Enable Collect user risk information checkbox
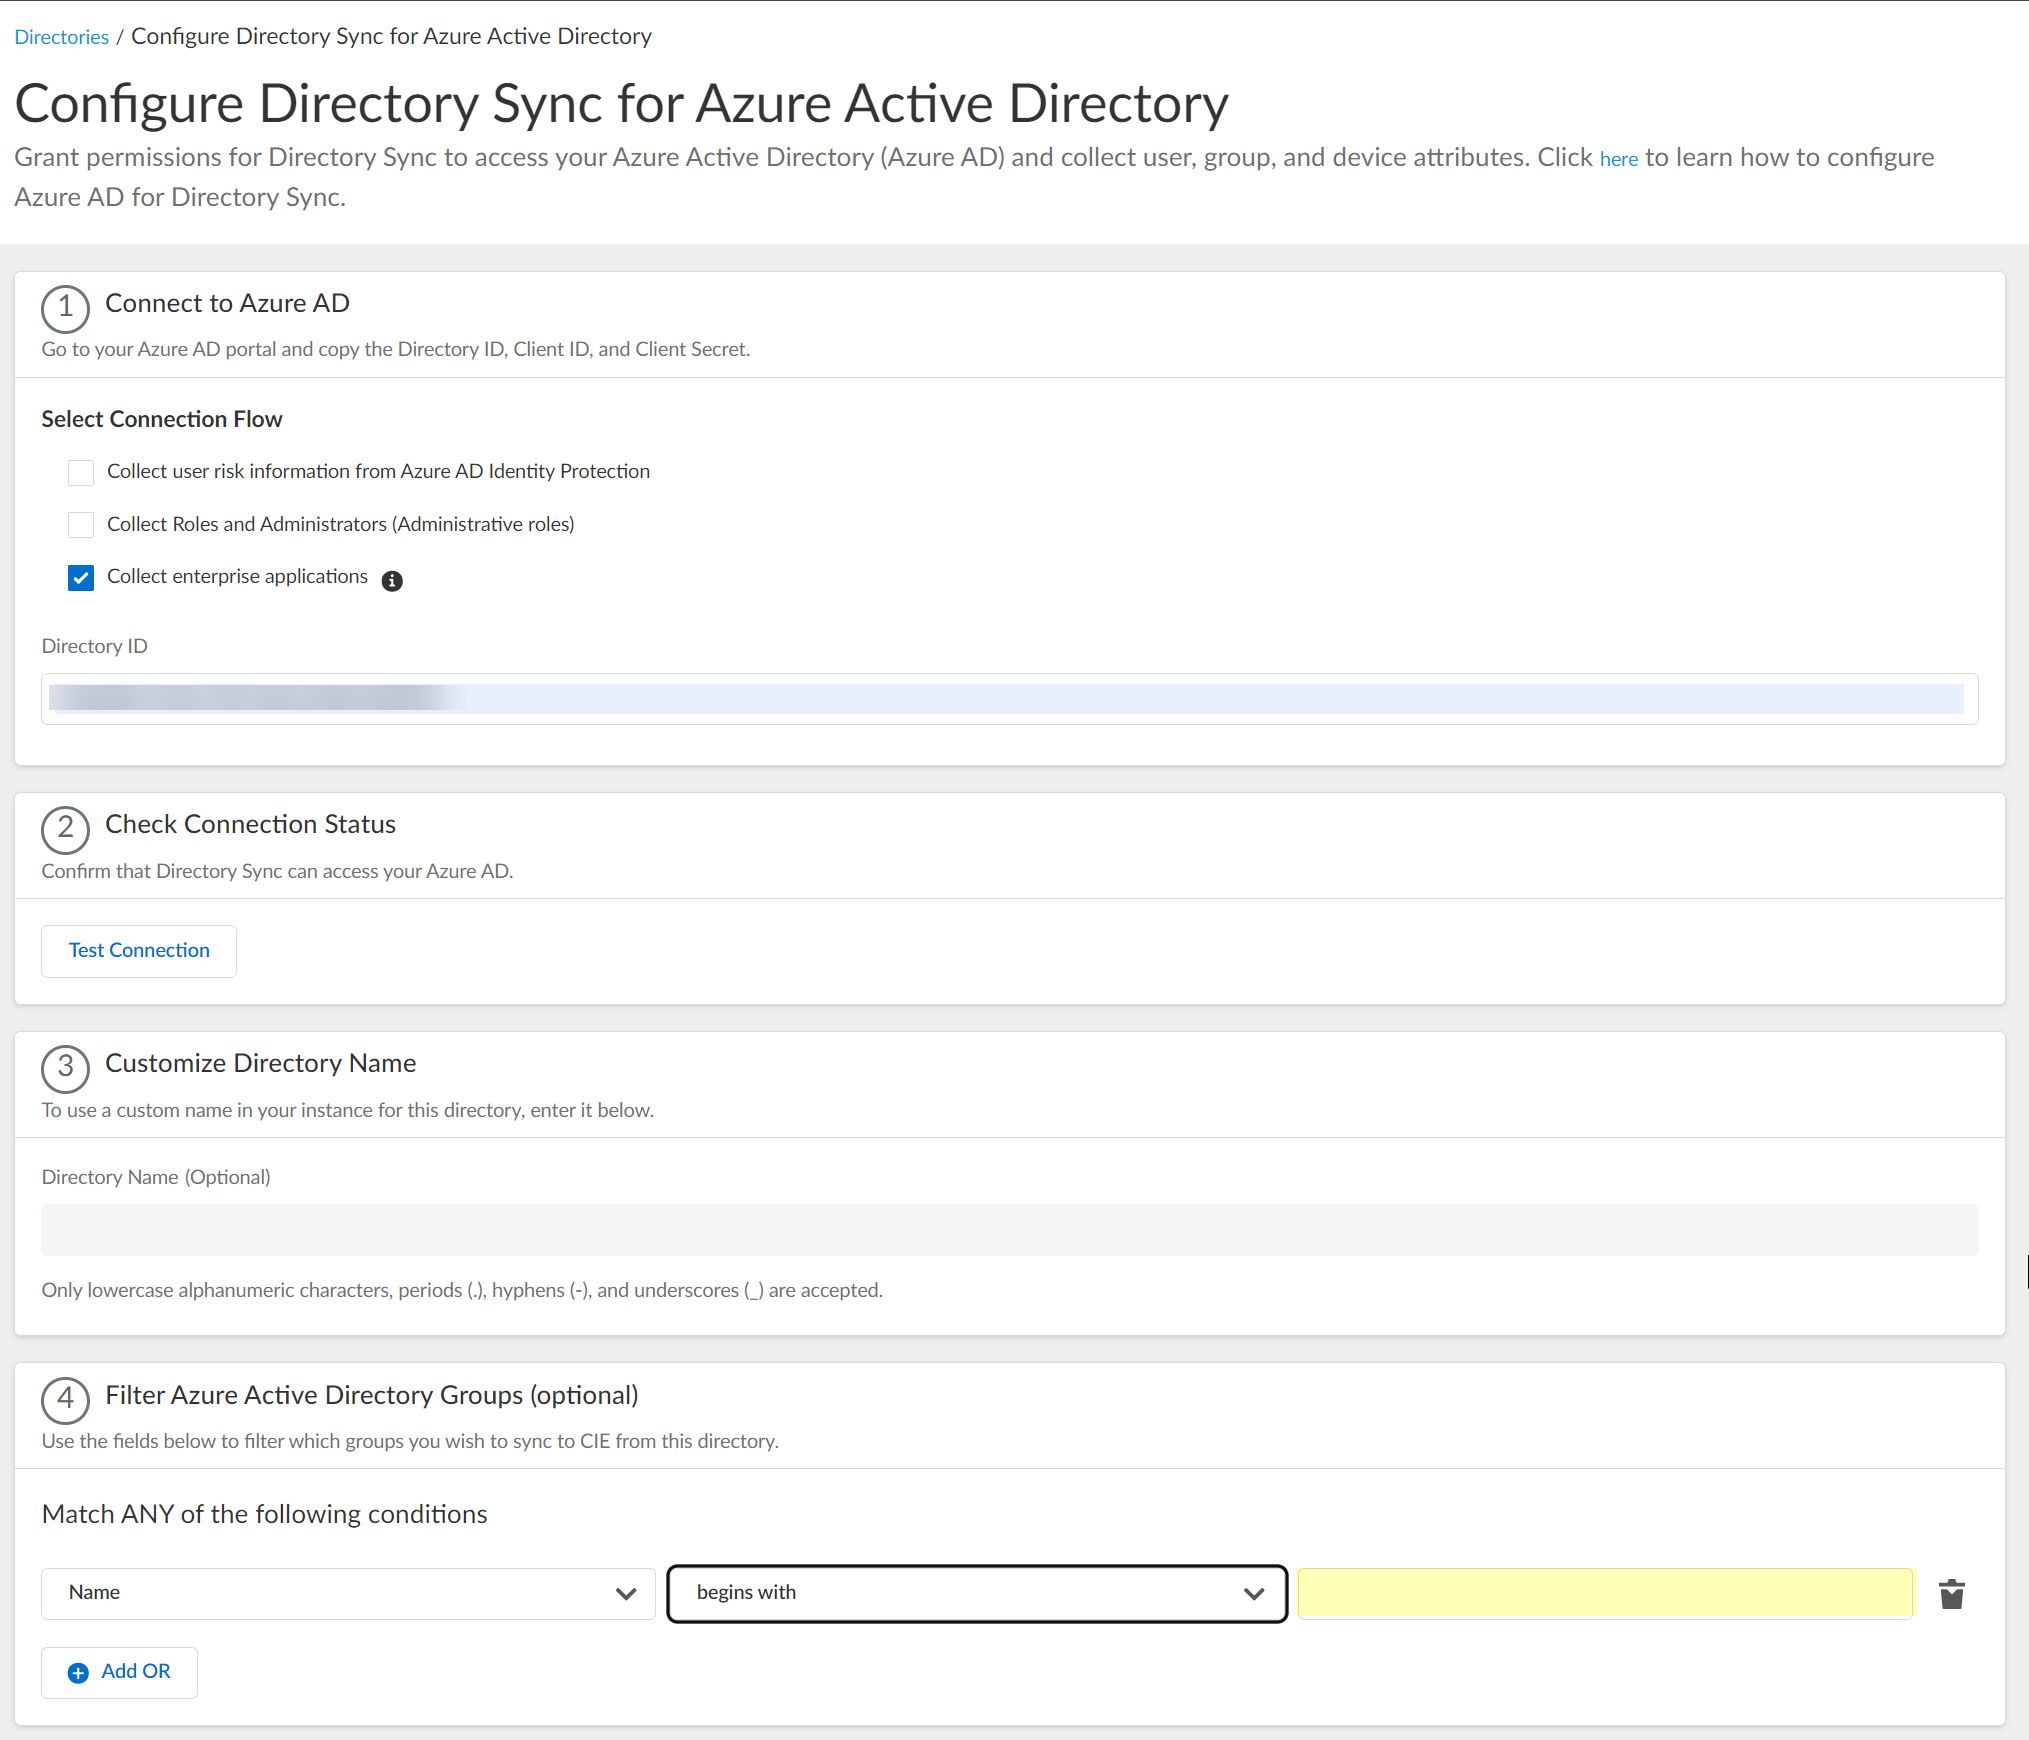2029x1740 pixels. [81, 472]
